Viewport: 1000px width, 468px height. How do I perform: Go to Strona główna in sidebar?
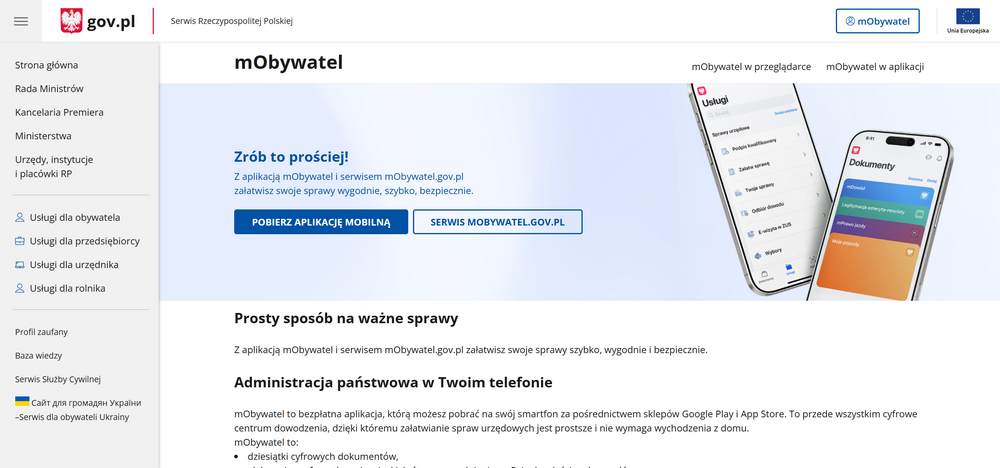(x=47, y=65)
